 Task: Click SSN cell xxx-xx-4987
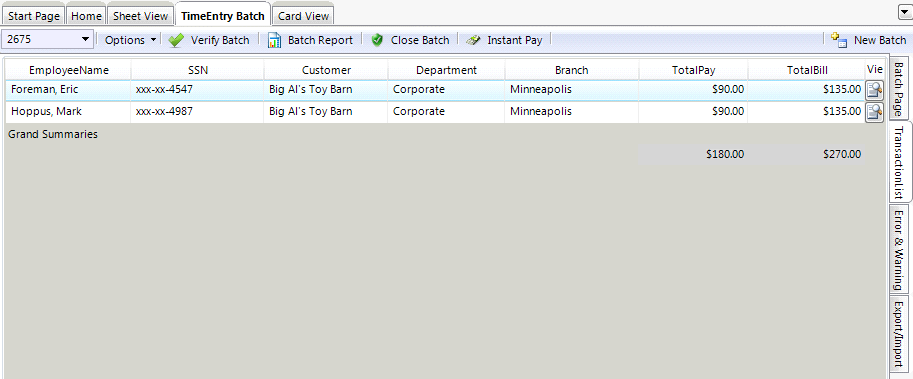(x=198, y=111)
